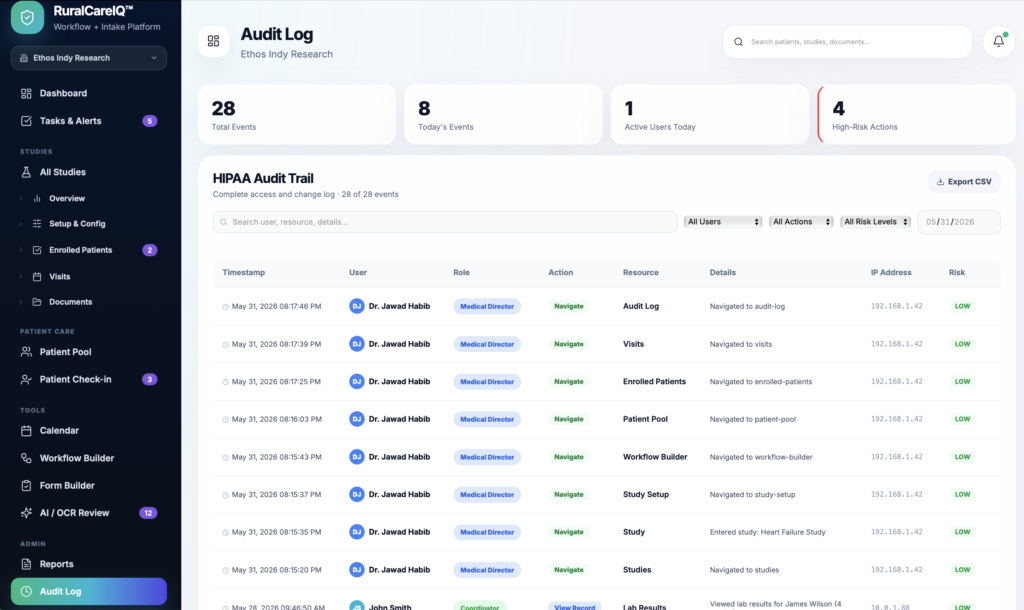The width and height of the screenshot is (1024, 610).
Task: Go to Dashboard in the sidebar
Action: click(89, 93)
